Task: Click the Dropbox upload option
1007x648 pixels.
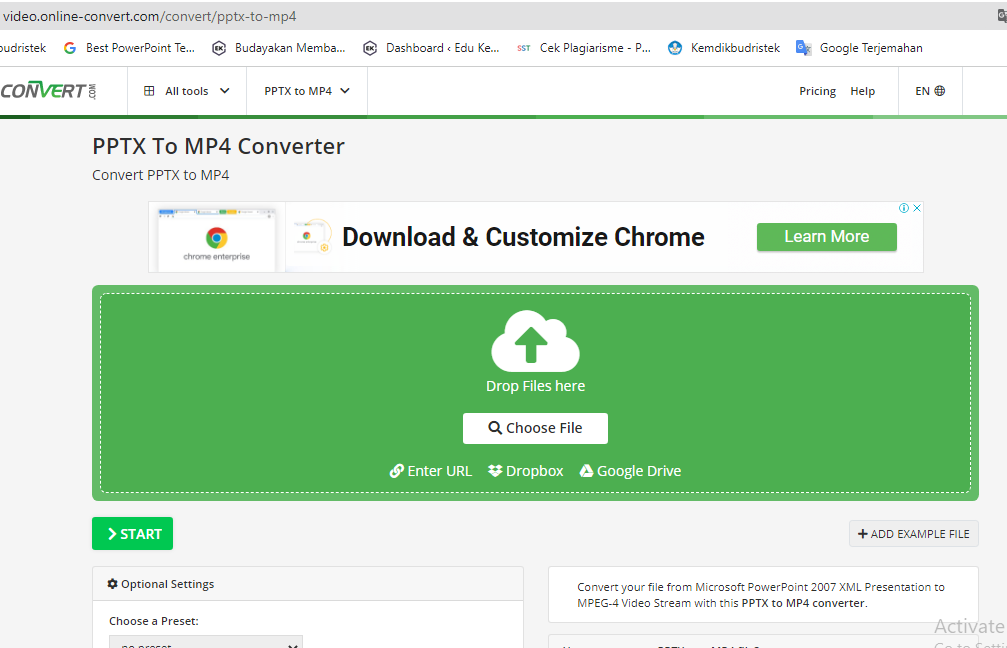Action: click(526, 471)
